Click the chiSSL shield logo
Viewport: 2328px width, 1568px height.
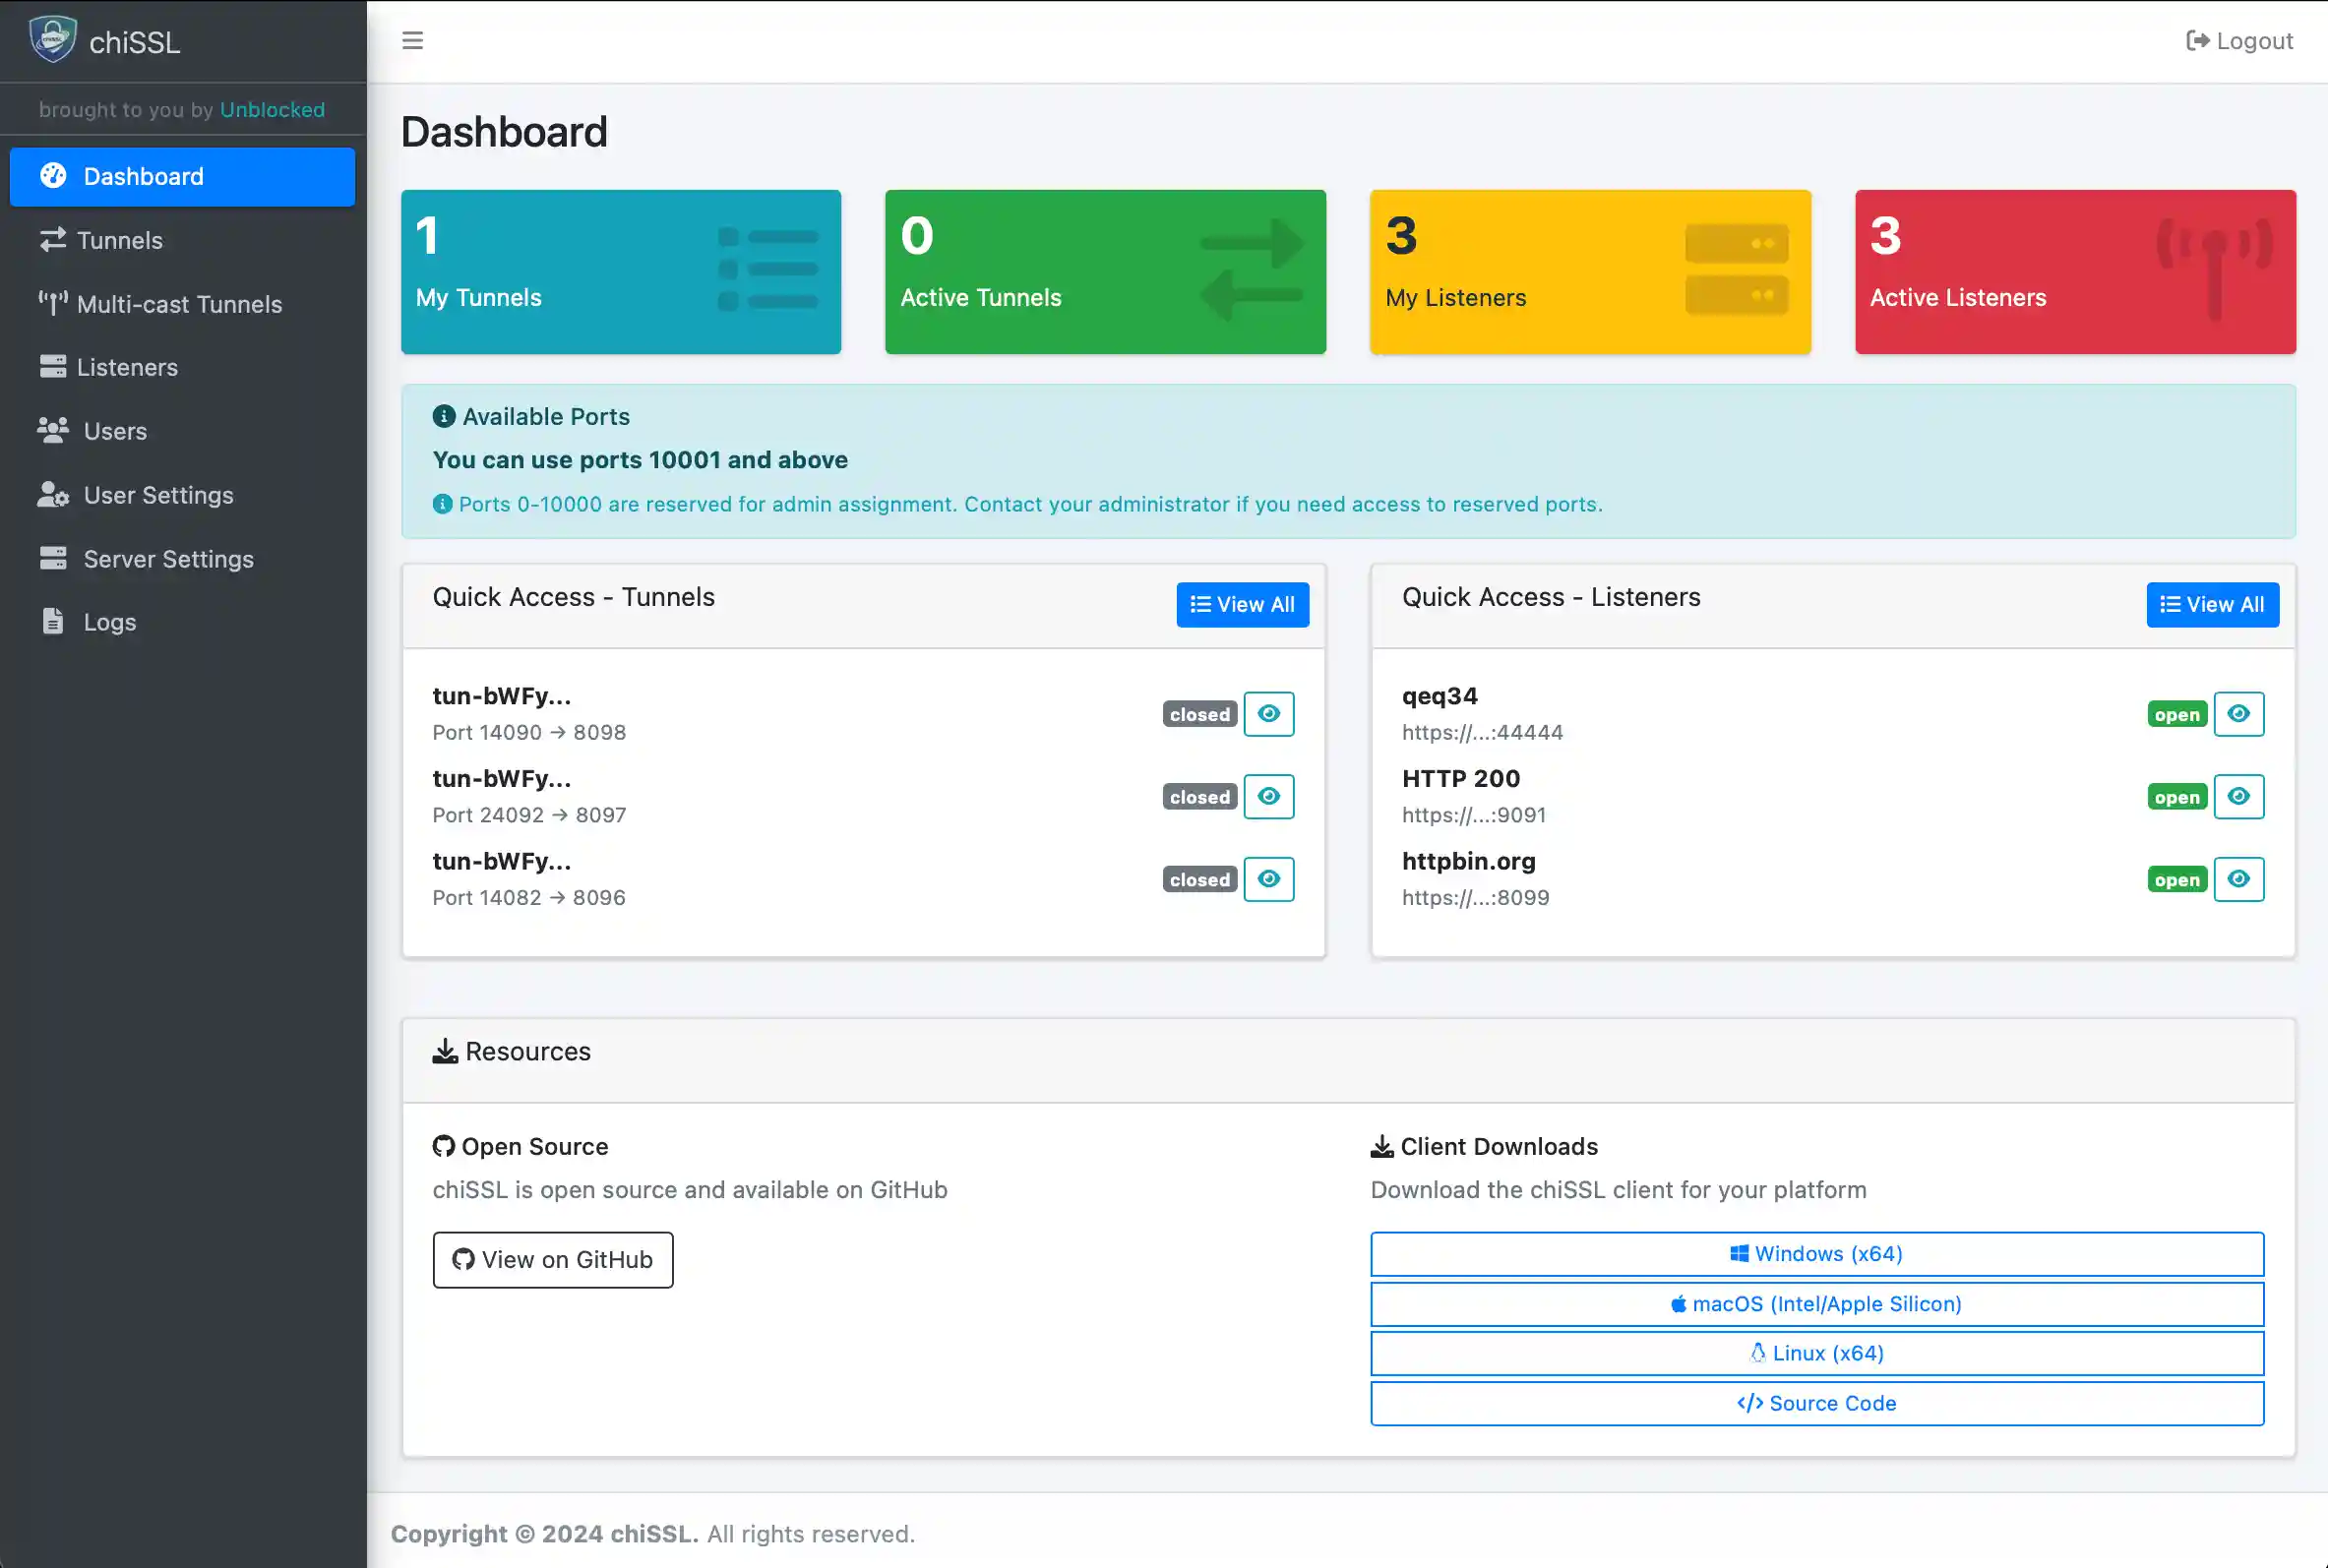click(x=52, y=39)
